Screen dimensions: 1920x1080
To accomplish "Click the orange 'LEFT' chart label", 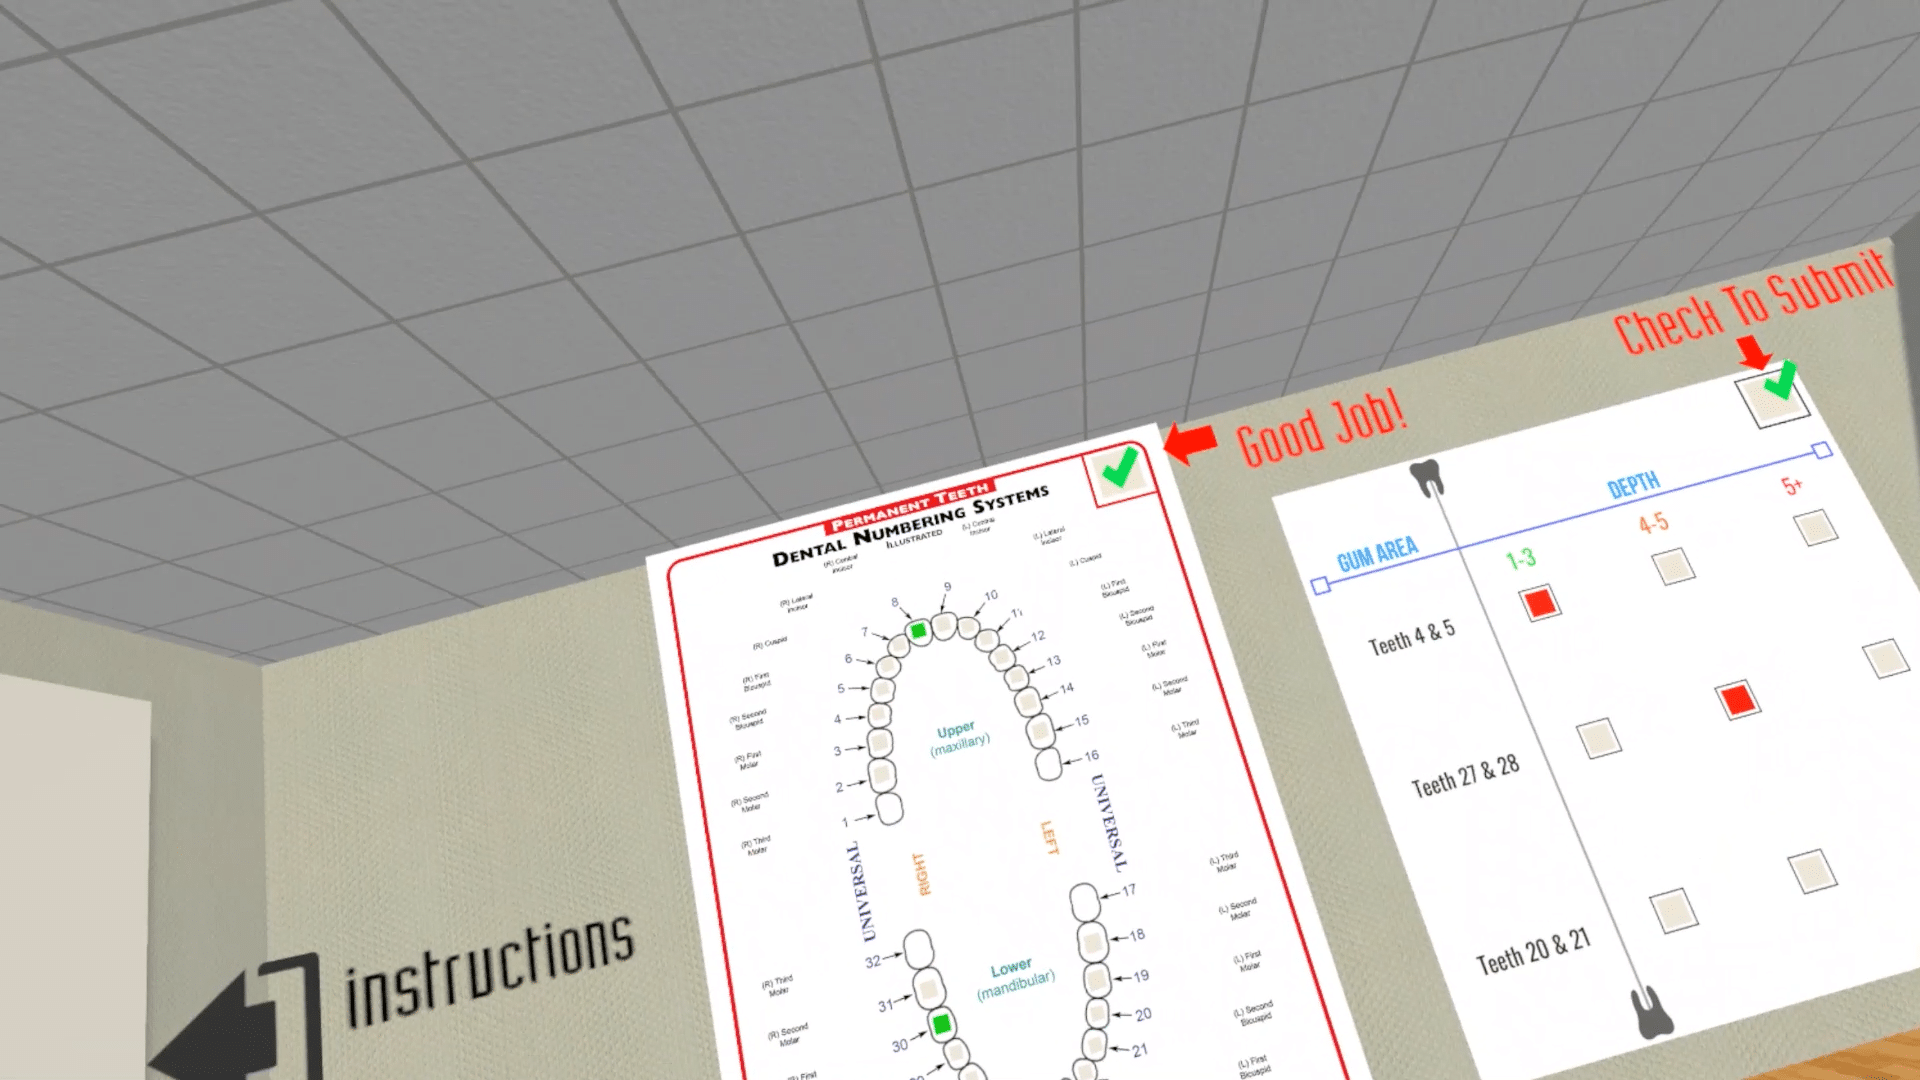I will pos(1048,838).
